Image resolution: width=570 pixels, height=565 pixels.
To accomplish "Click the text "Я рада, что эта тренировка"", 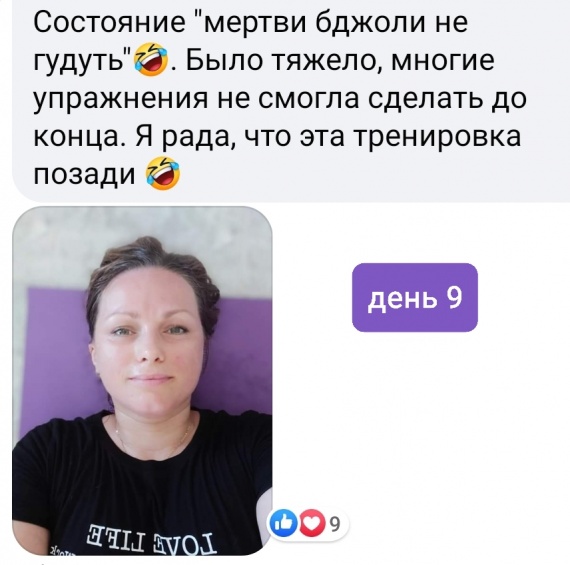I will [328, 137].
